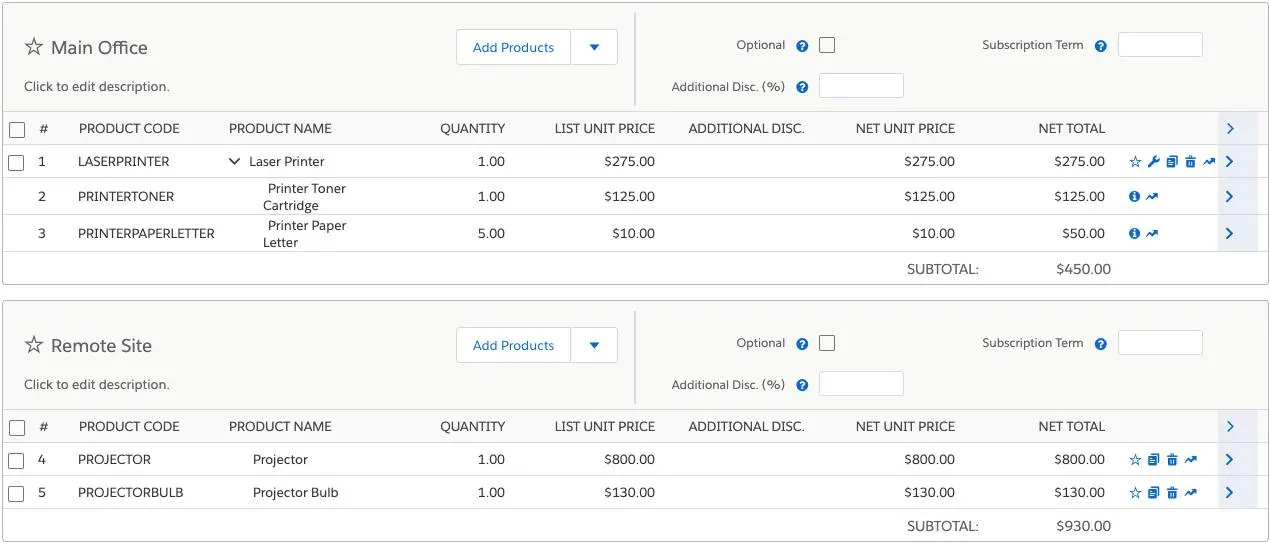This screenshot has height=544, width=1270.
Task: Click the Optional help icon in Remote Site
Action: pos(802,344)
